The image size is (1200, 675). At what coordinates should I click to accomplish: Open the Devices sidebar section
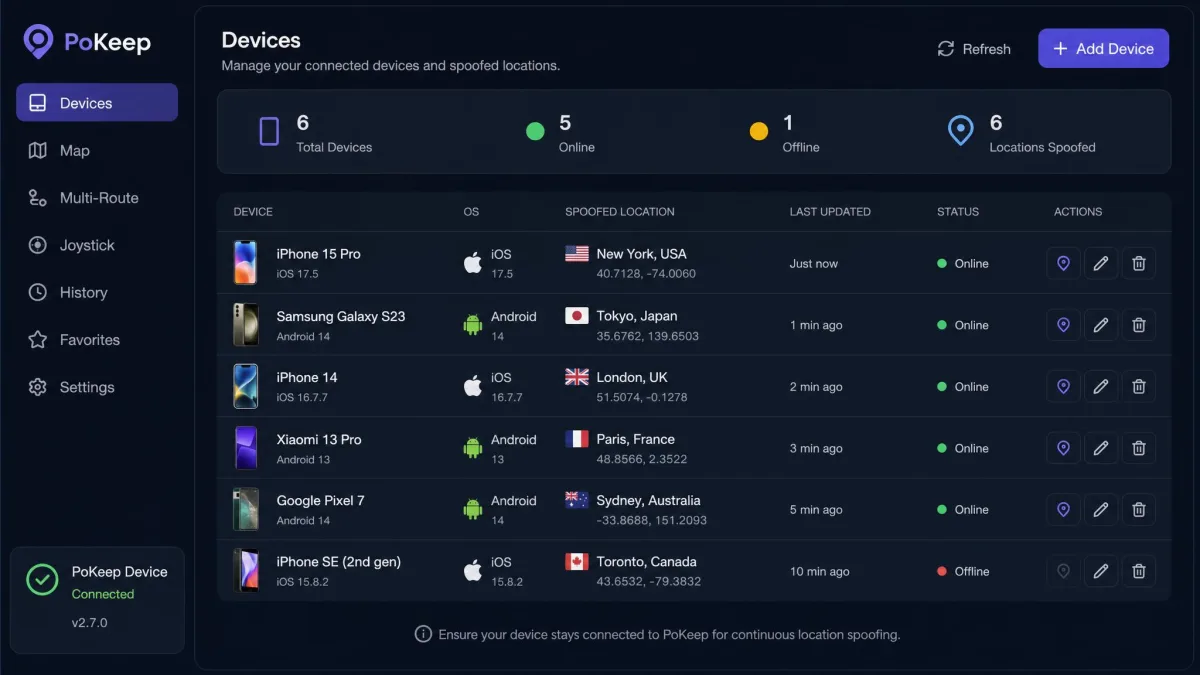point(97,103)
